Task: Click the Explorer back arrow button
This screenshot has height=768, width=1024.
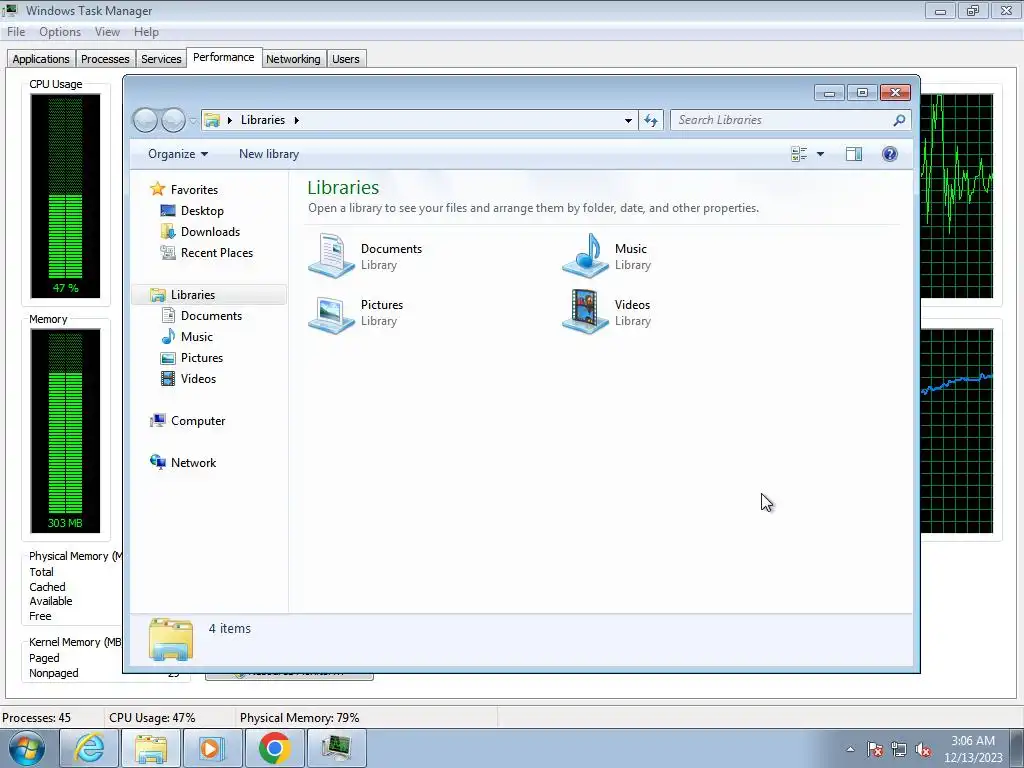Action: [145, 120]
